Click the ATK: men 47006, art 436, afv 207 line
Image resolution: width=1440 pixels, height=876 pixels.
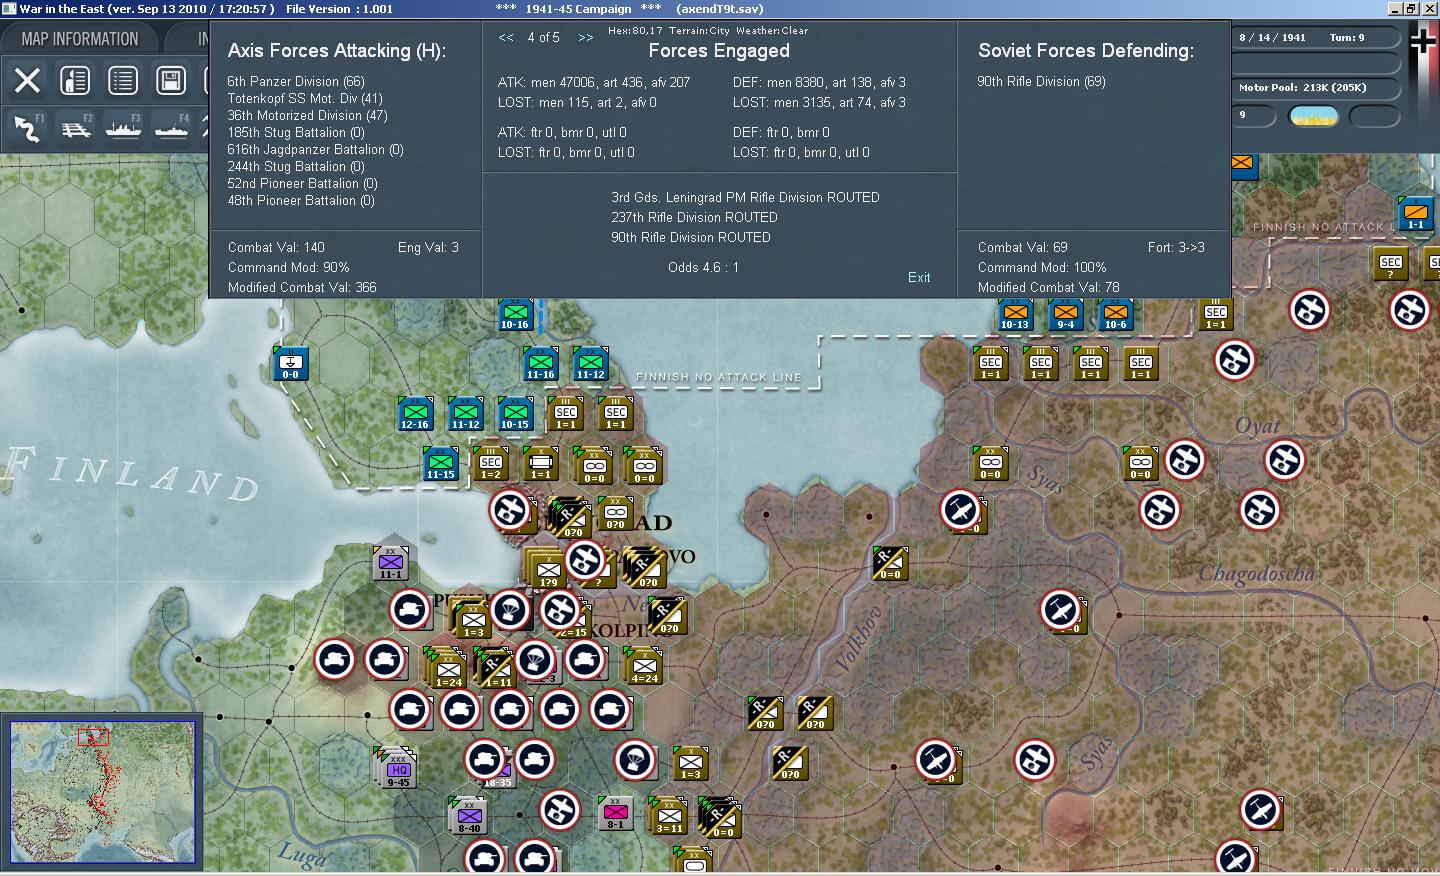594,82
